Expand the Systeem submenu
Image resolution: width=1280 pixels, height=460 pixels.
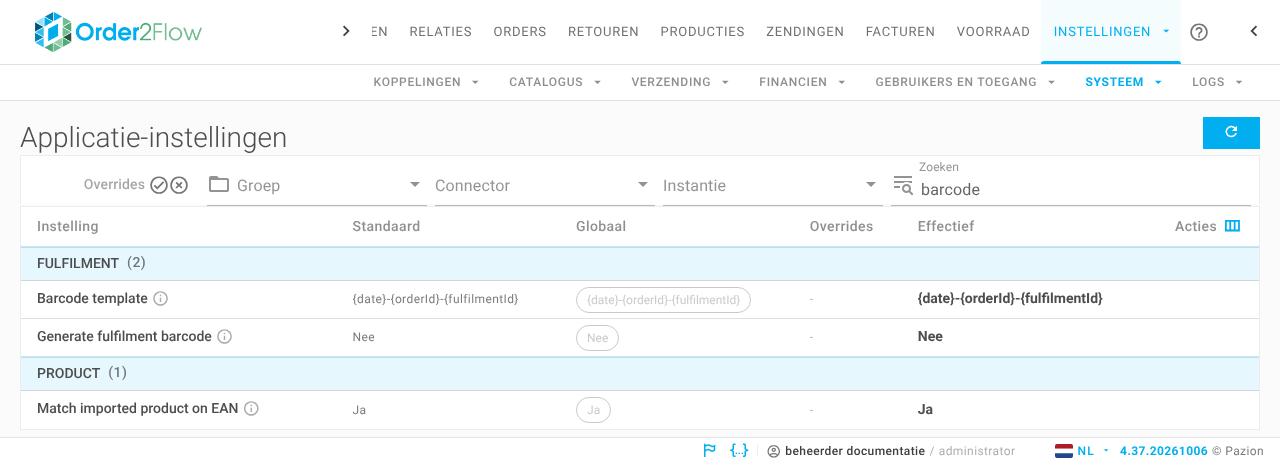[x=1123, y=82]
